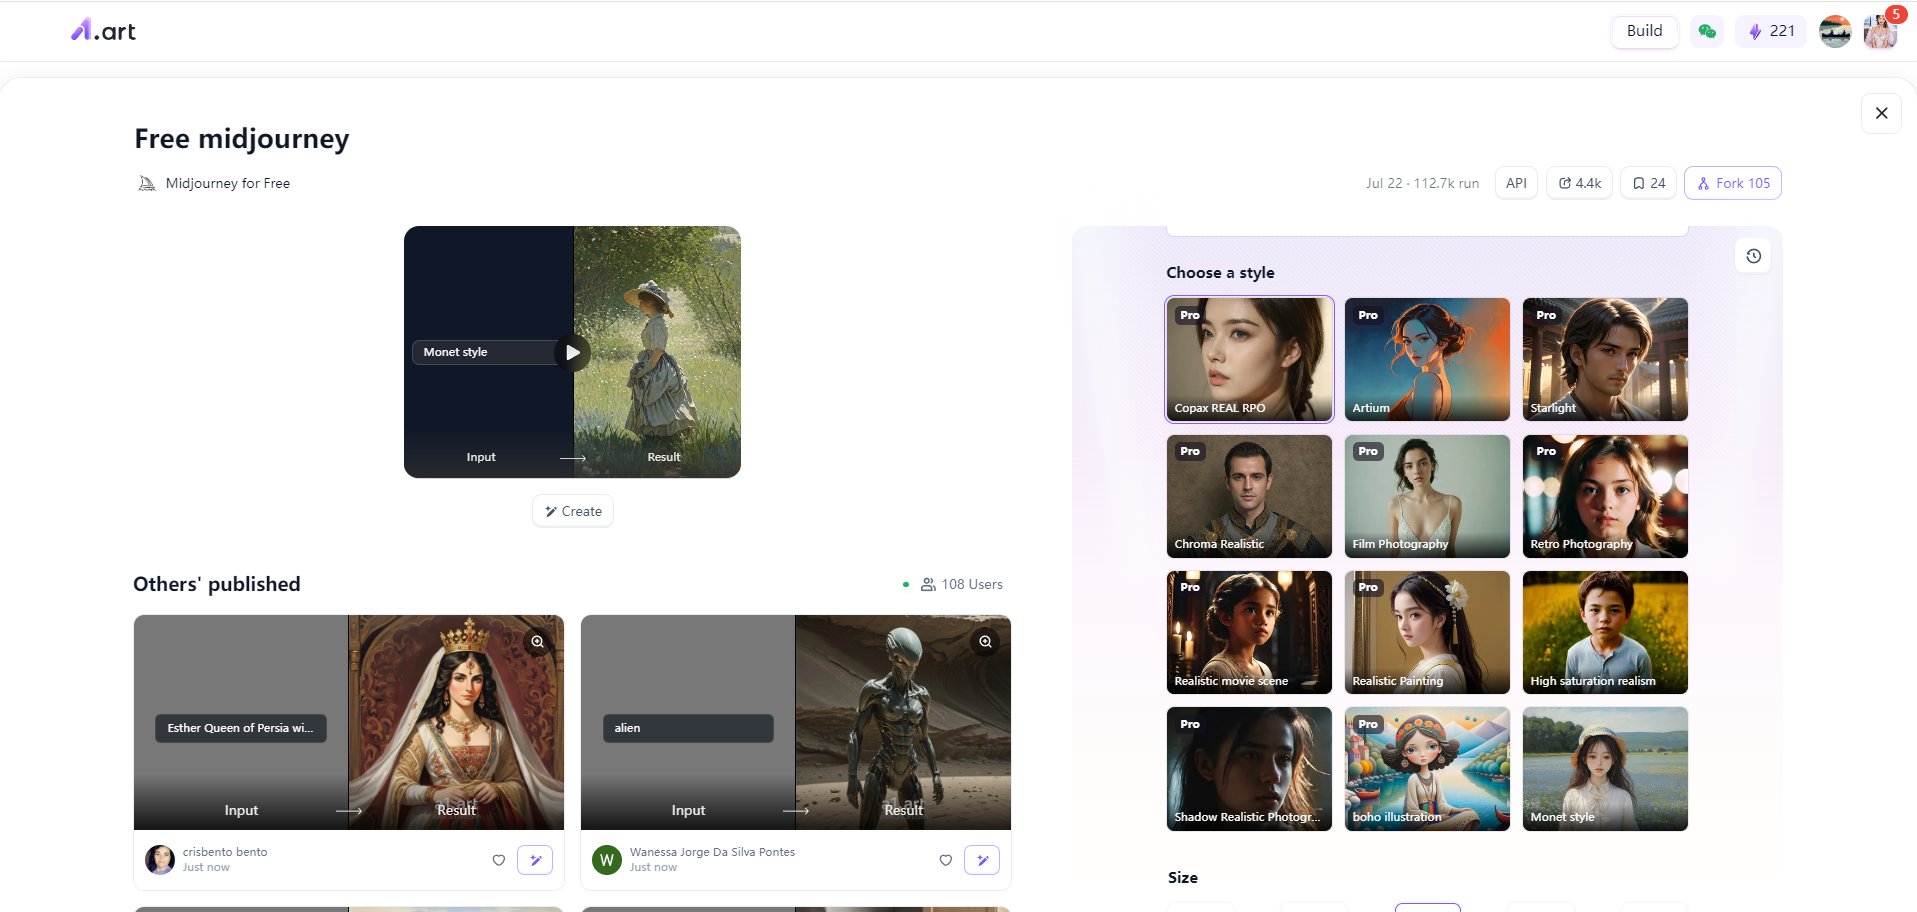
Task: Select the boho illustration style
Action: [1427, 769]
